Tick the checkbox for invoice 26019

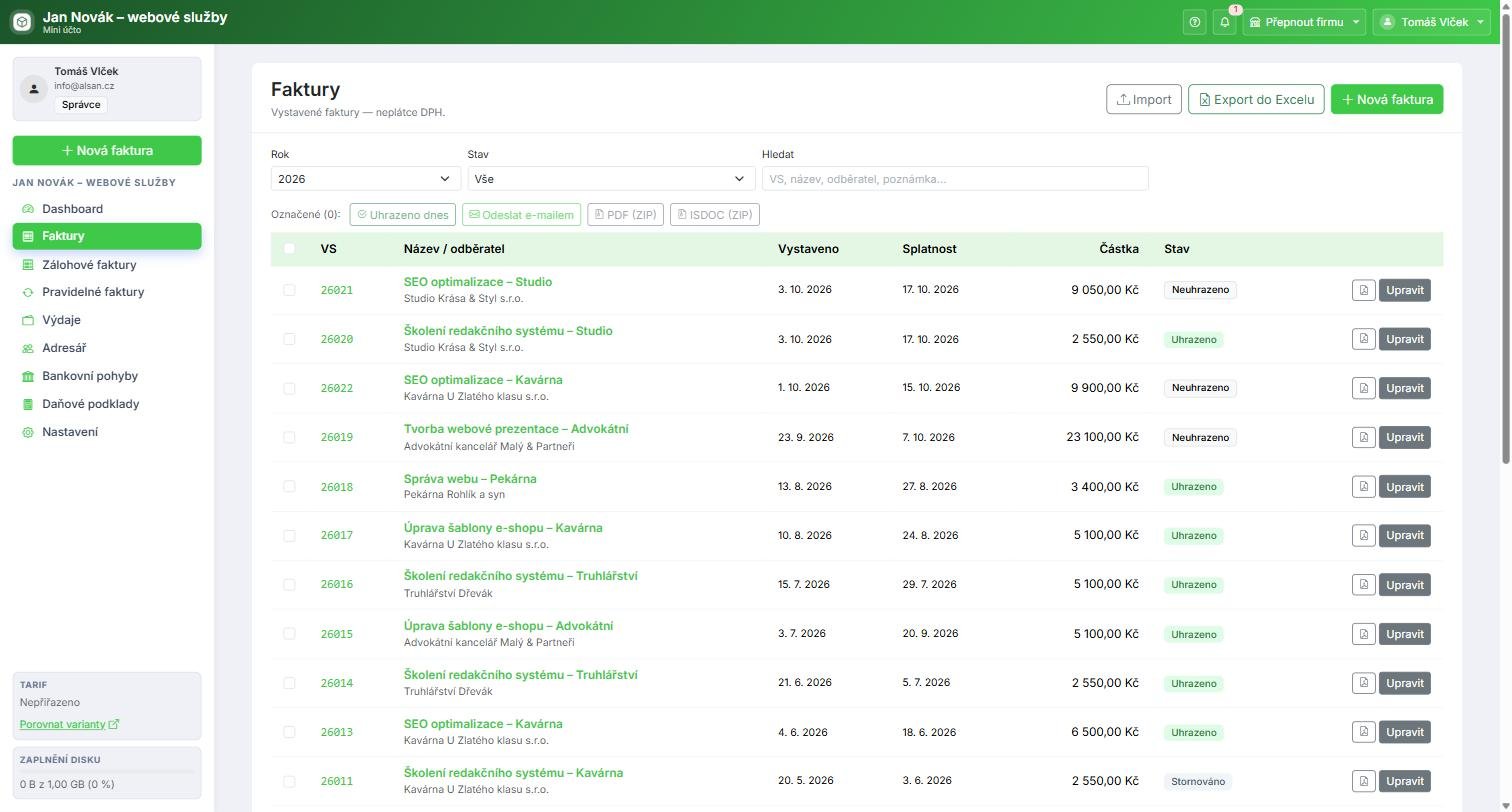tap(289, 437)
